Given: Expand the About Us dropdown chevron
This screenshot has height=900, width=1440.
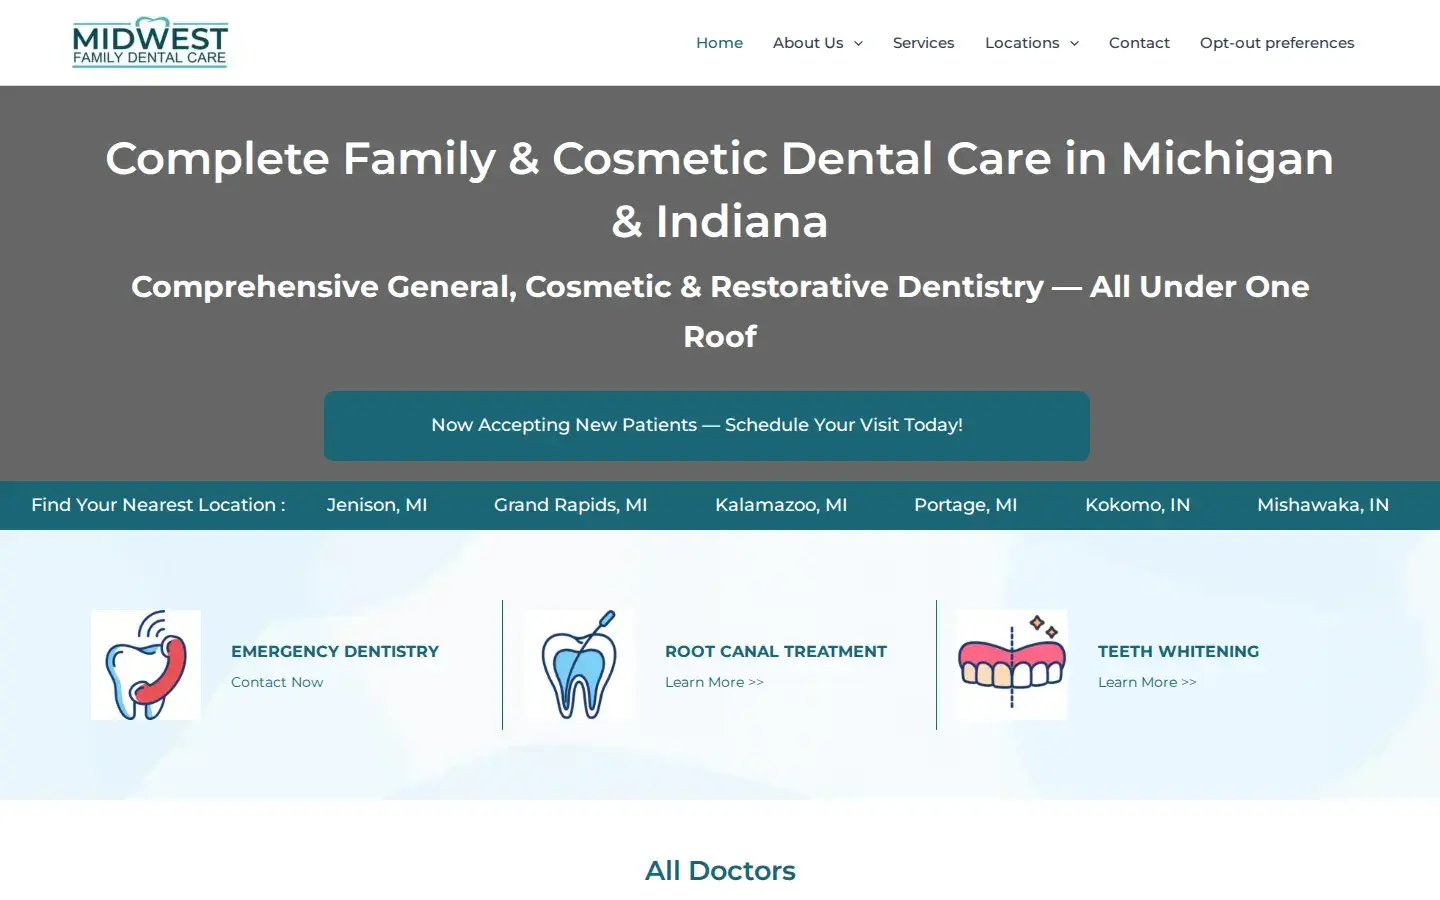Looking at the screenshot, I should point(858,43).
